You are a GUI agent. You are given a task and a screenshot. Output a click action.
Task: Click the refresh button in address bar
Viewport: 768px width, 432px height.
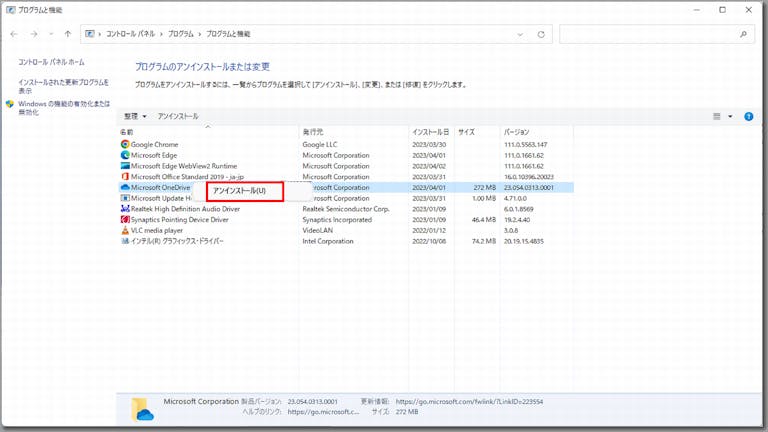point(541,34)
